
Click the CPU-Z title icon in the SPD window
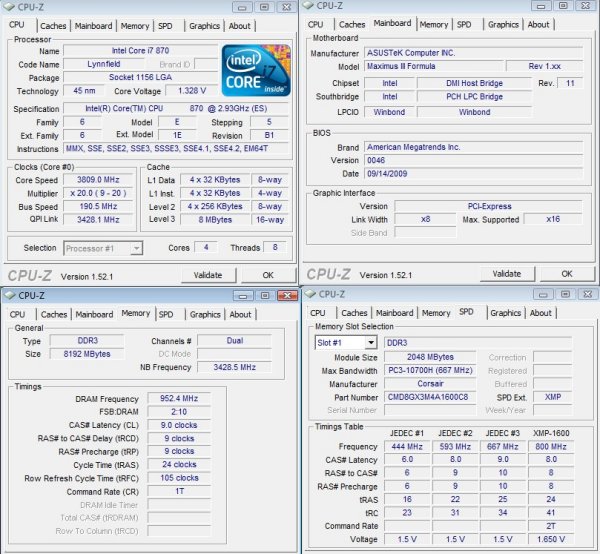pyautogui.click(x=310, y=294)
